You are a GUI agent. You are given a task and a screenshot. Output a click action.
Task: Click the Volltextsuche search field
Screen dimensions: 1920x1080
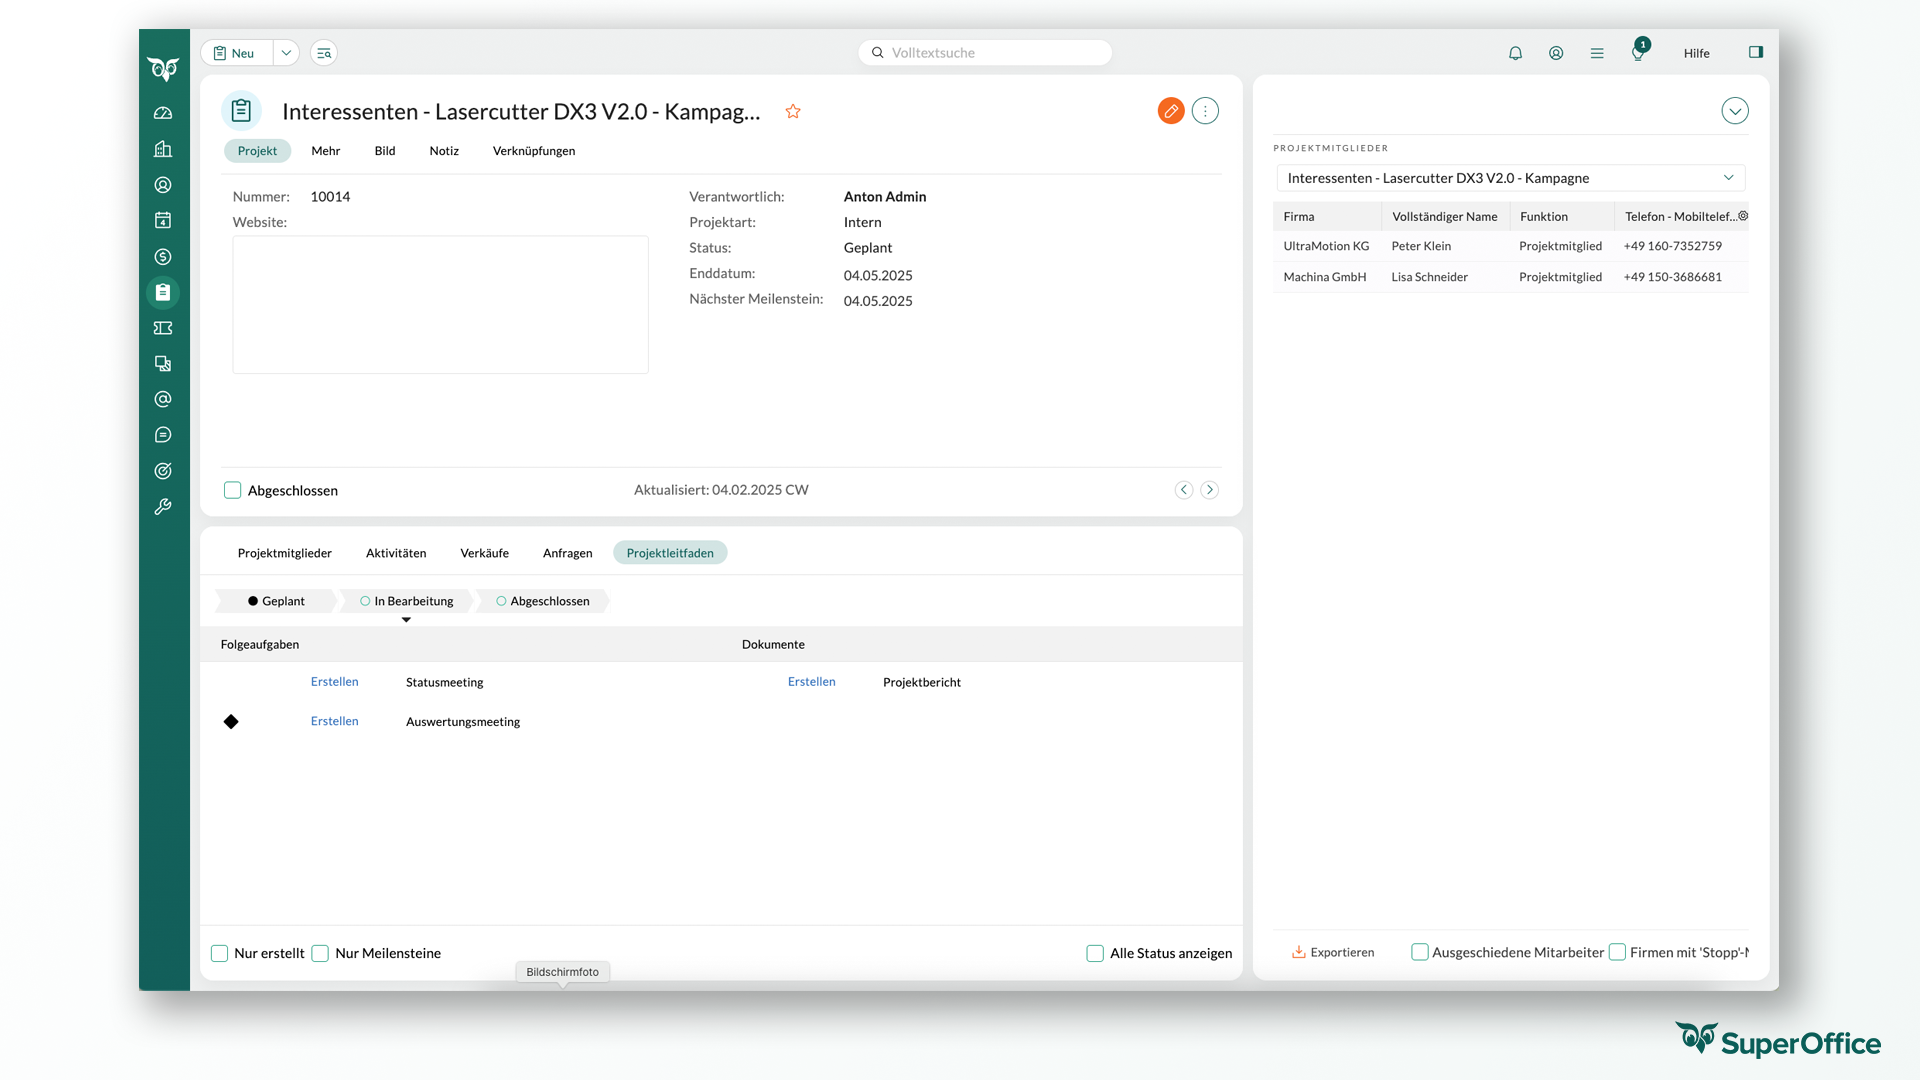tap(985, 53)
